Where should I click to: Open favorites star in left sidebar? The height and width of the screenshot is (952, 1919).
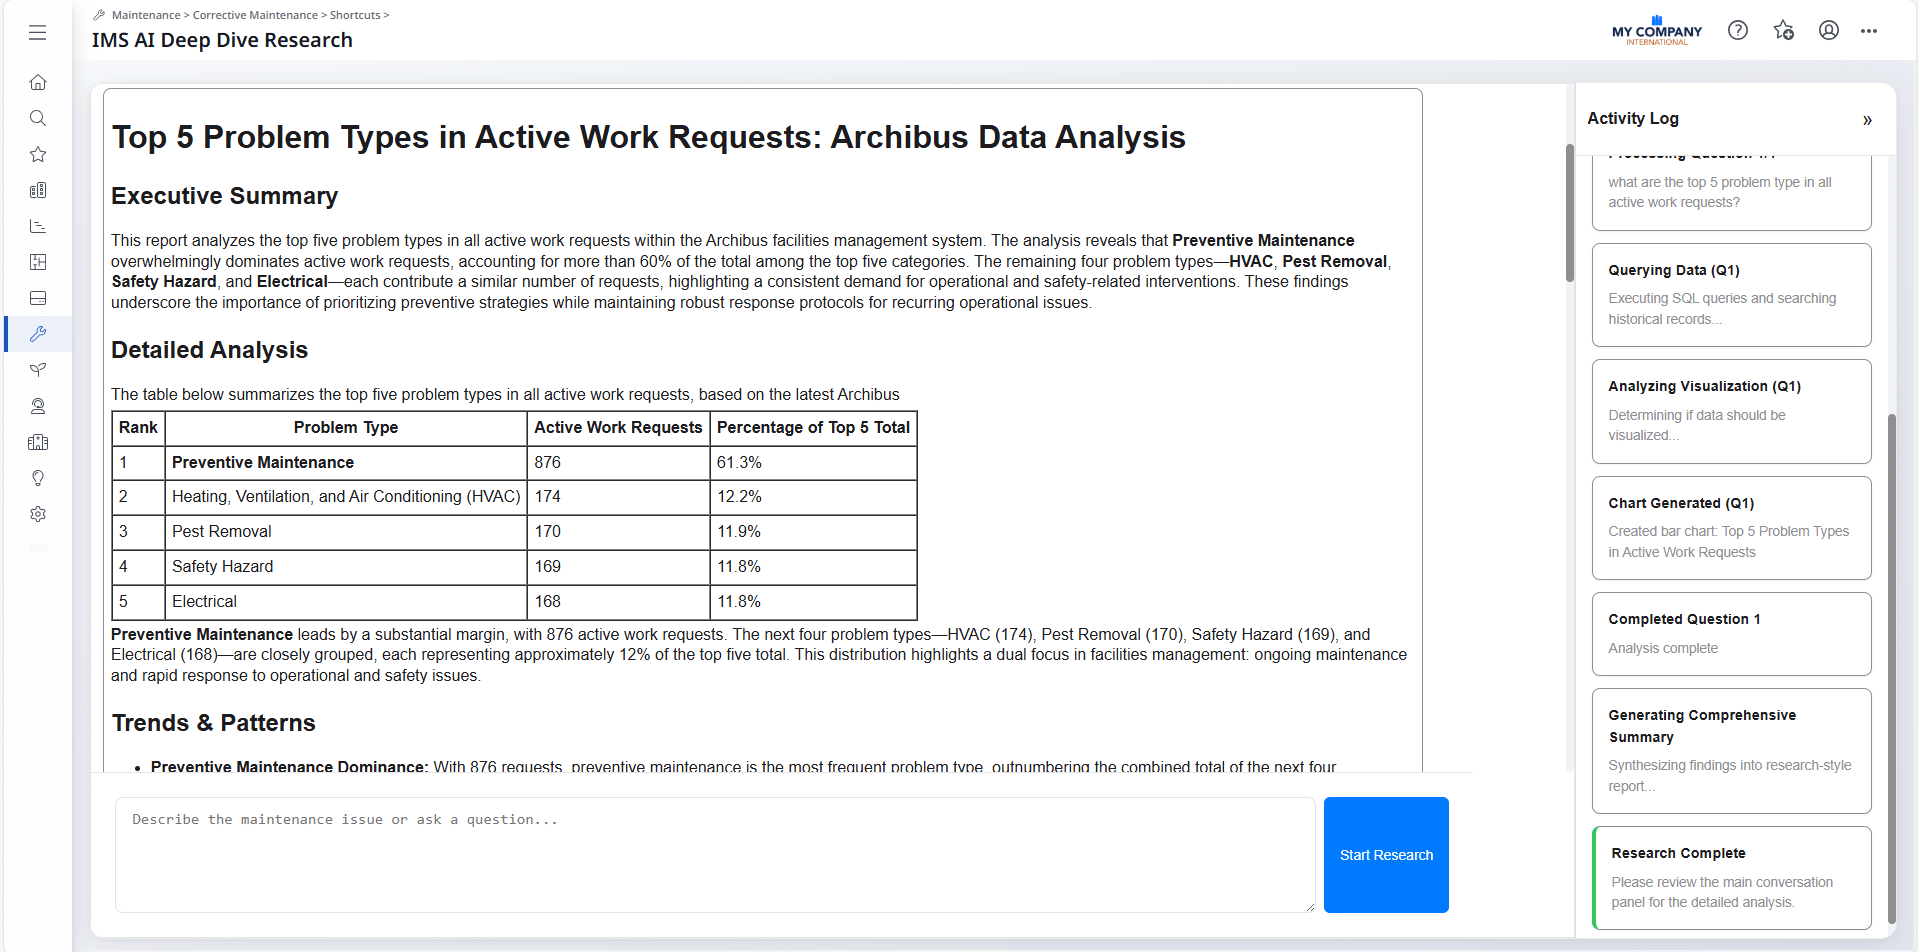(x=38, y=154)
